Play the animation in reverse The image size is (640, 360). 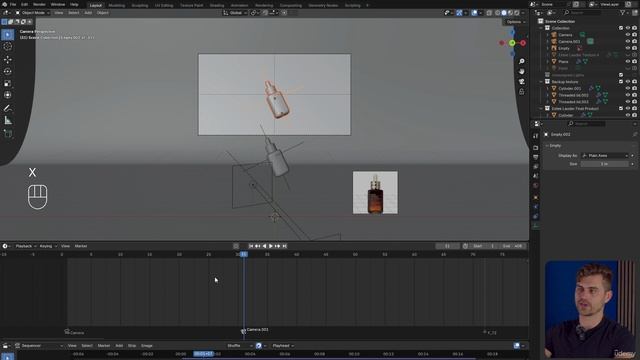264,246
